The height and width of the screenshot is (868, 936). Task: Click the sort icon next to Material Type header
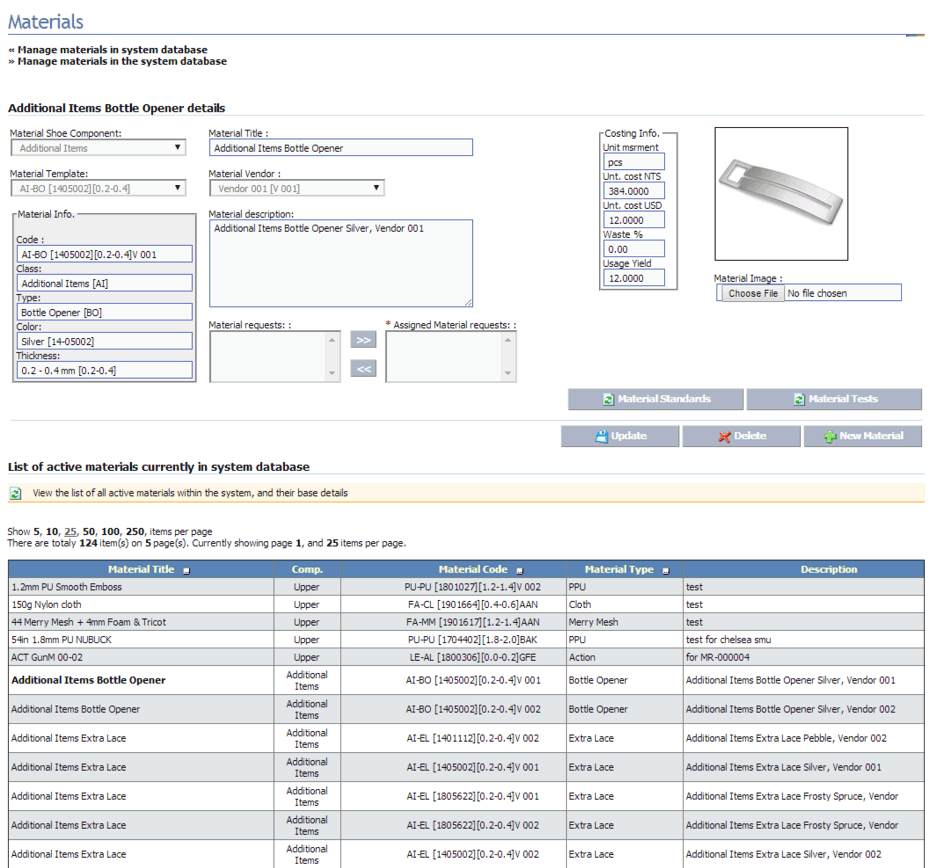coord(666,571)
